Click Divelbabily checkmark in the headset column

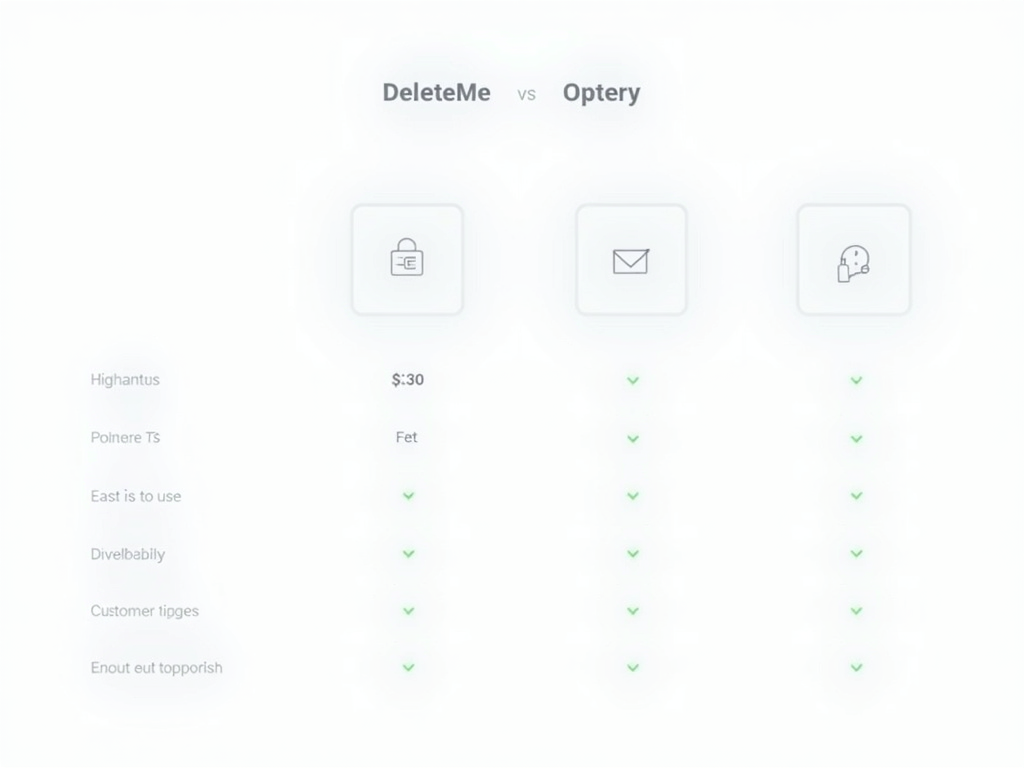point(856,553)
